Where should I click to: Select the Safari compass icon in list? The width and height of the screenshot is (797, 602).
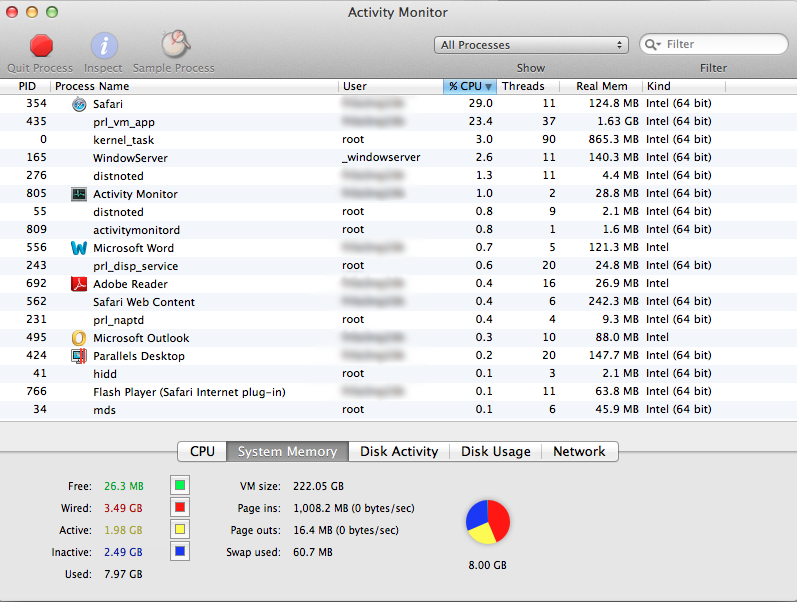click(x=79, y=104)
